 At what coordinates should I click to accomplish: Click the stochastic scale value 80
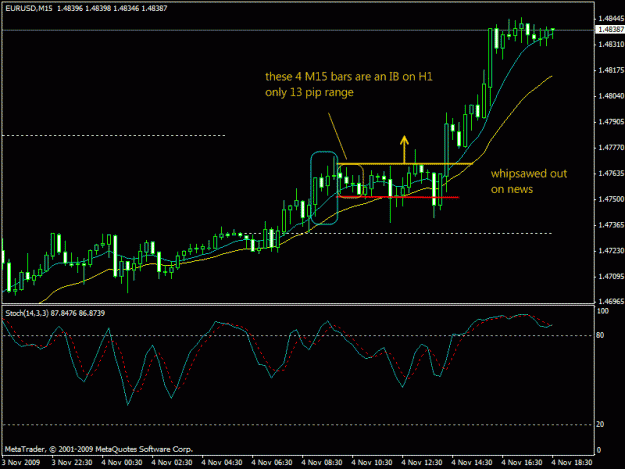pos(601,335)
